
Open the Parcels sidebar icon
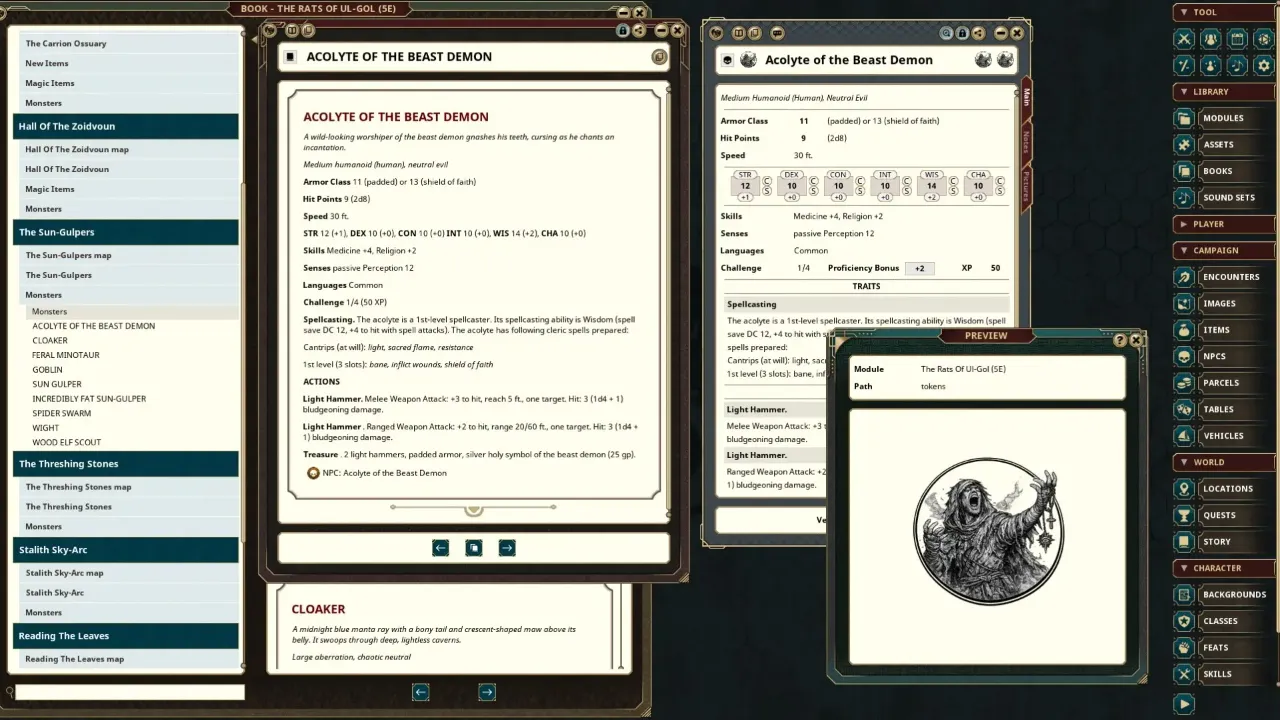tap(1185, 383)
